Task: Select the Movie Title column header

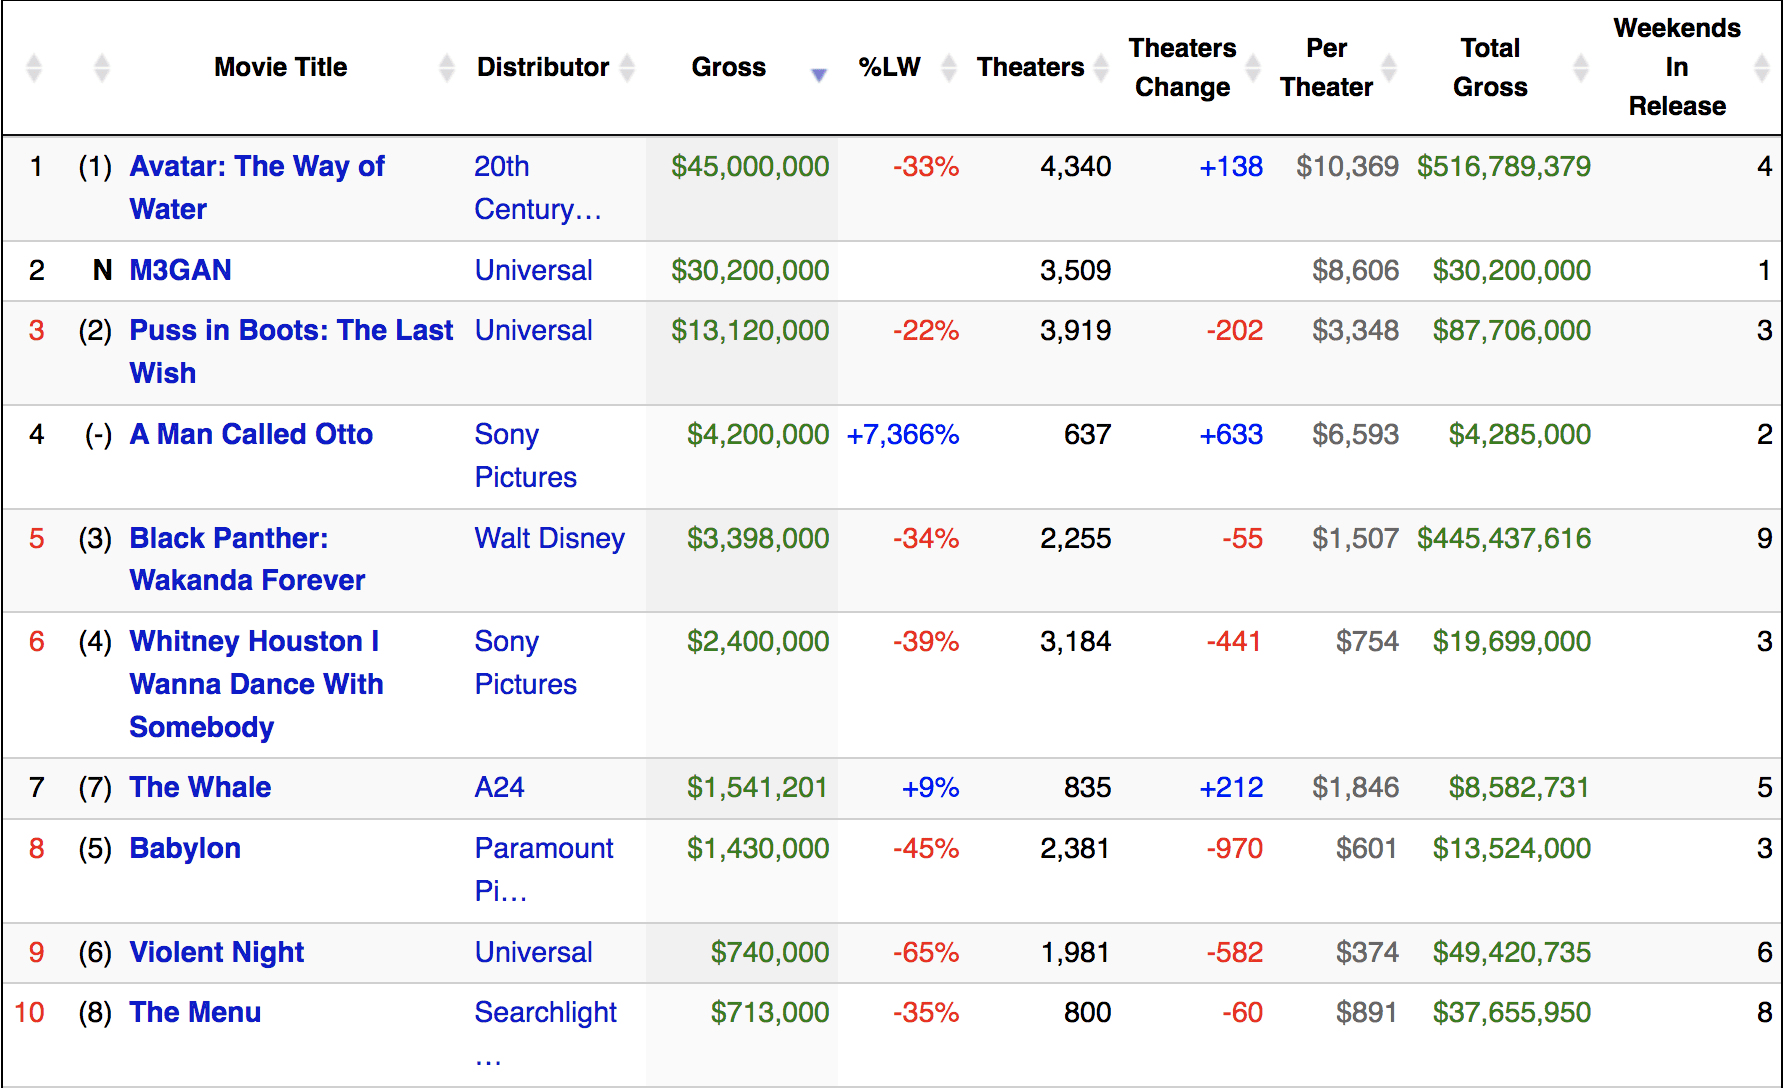Action: (x=281, y=67)
